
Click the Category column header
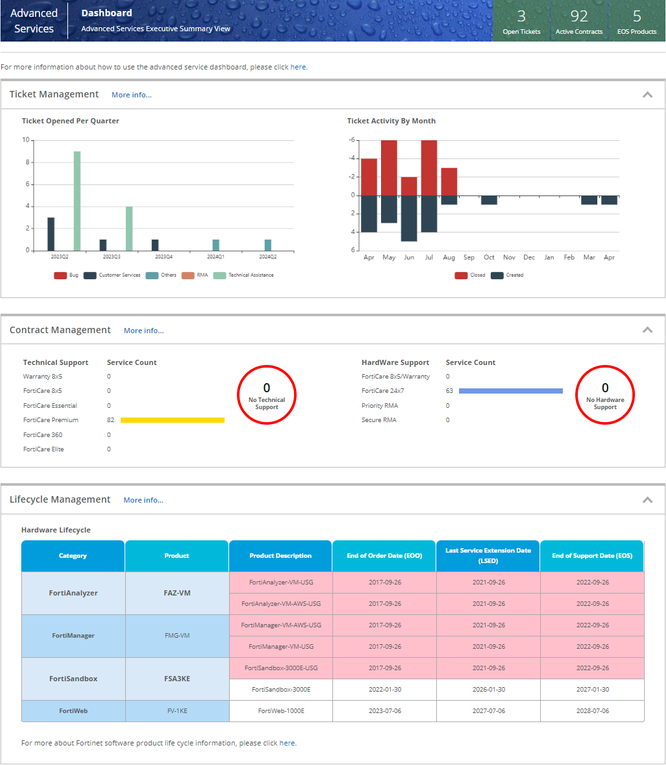coord(73,556)
